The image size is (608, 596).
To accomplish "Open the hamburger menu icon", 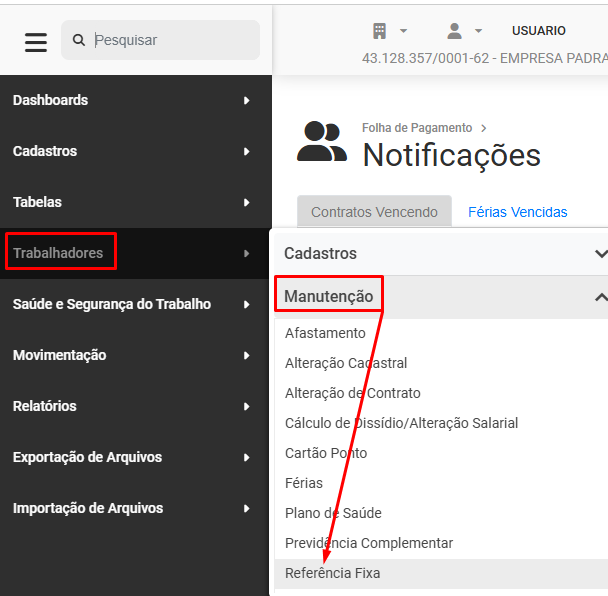I will coord(36,42).
